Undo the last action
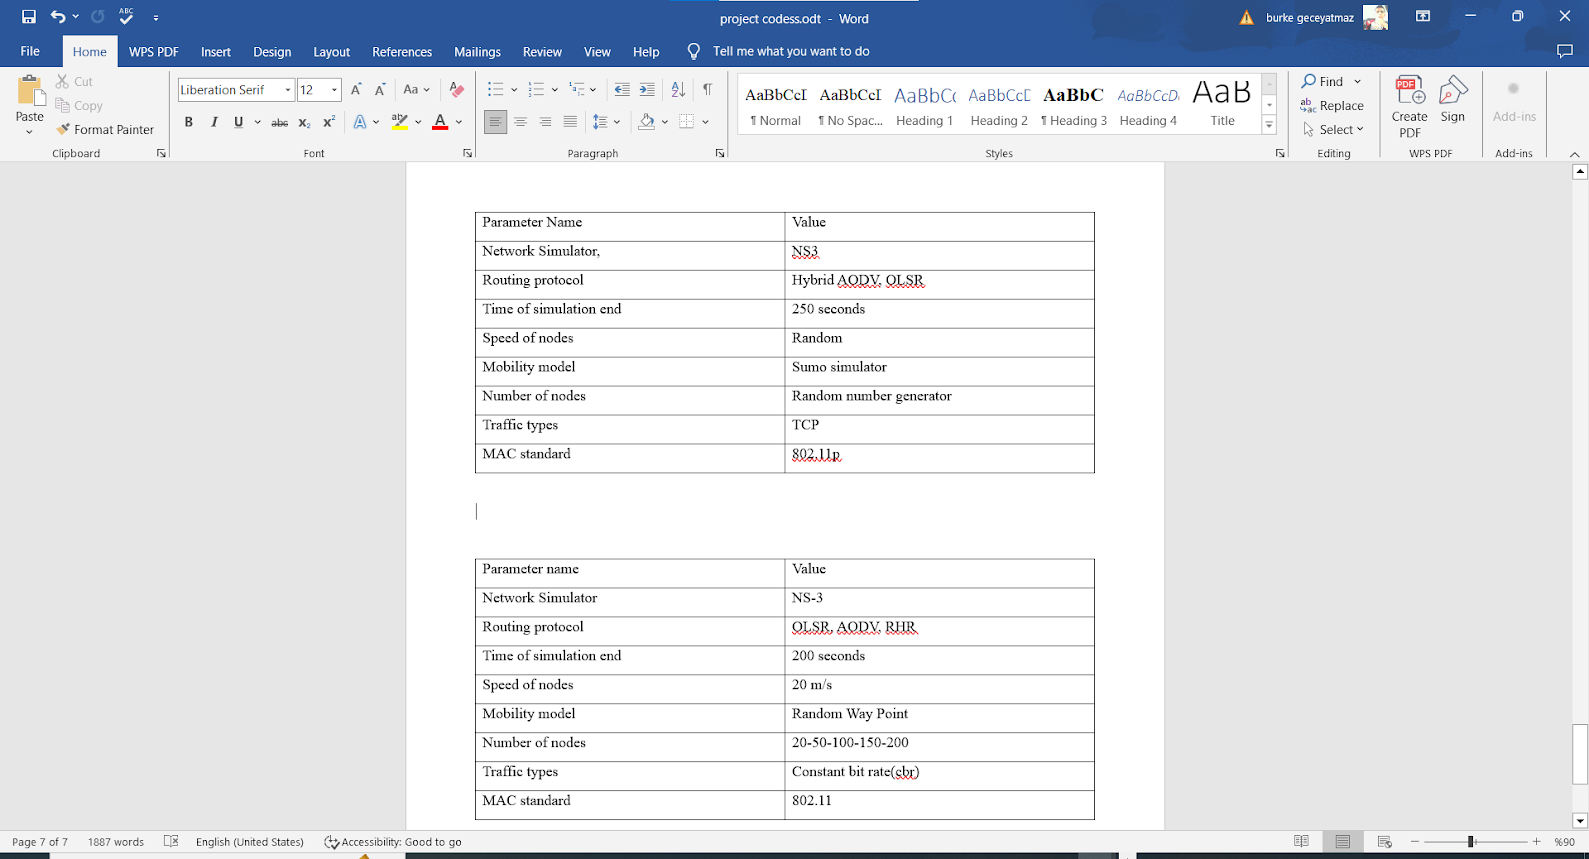This screenshot has width=1589, height=859. tap(58, 17)
